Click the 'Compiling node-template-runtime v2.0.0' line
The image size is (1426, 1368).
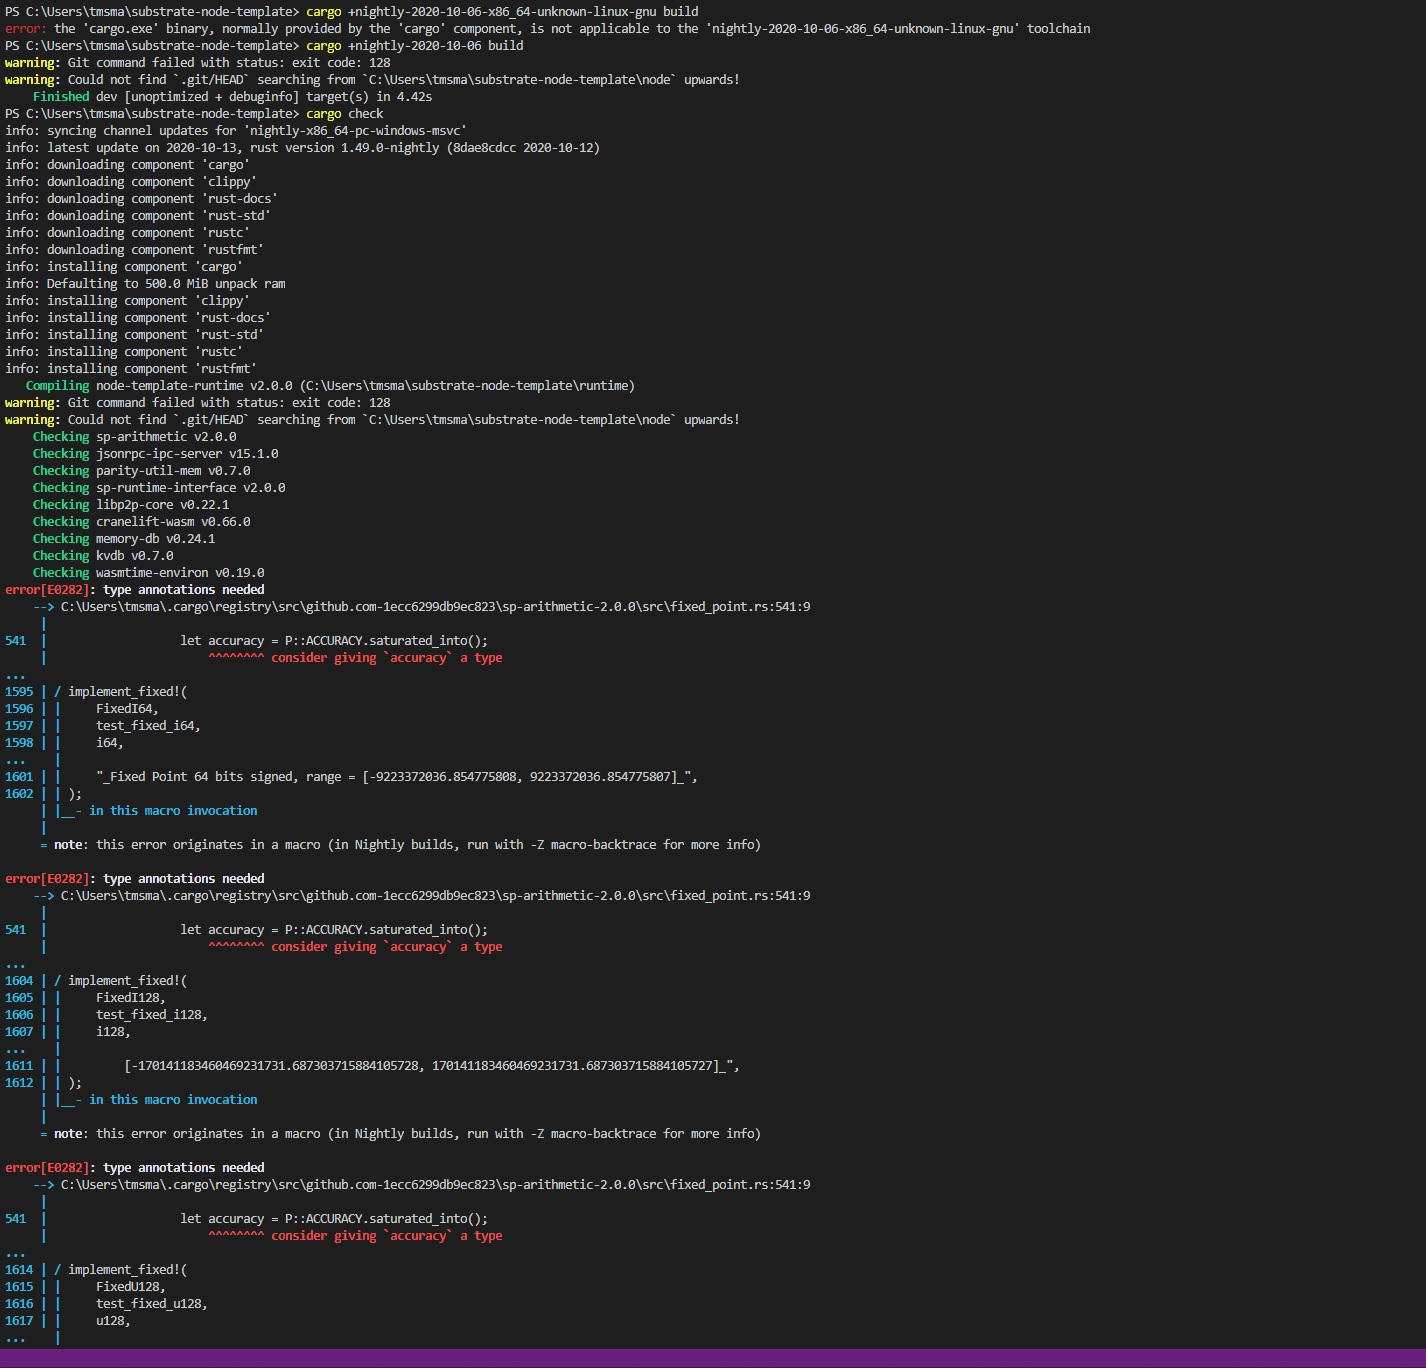click(x=330, y=385)
